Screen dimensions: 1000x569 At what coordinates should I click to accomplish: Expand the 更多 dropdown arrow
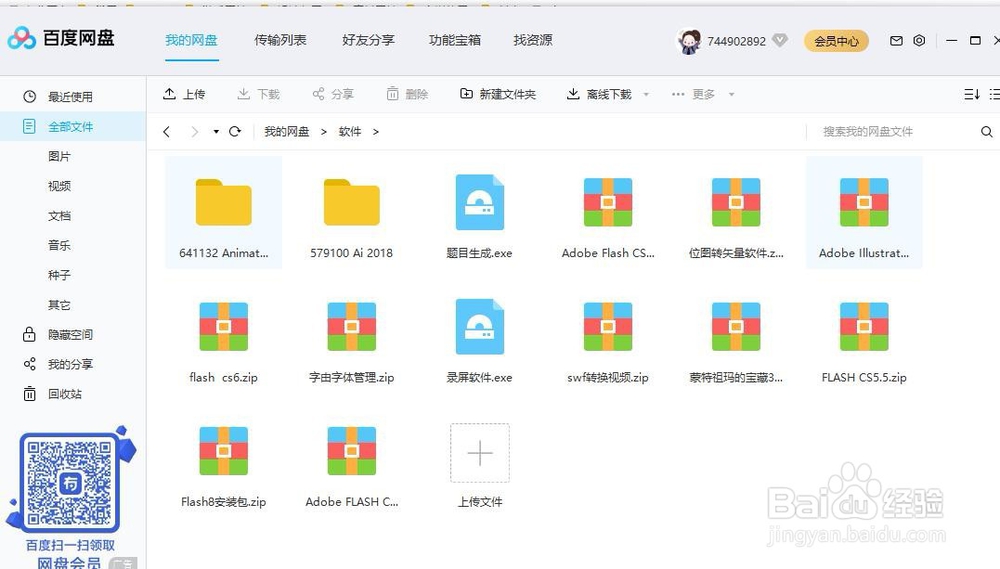click(x=732, y=94)
